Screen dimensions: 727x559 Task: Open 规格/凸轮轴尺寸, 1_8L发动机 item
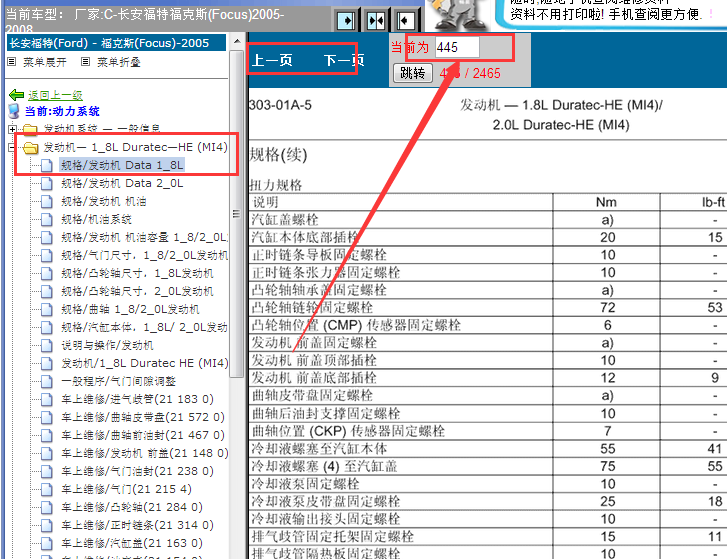point(137,273)
